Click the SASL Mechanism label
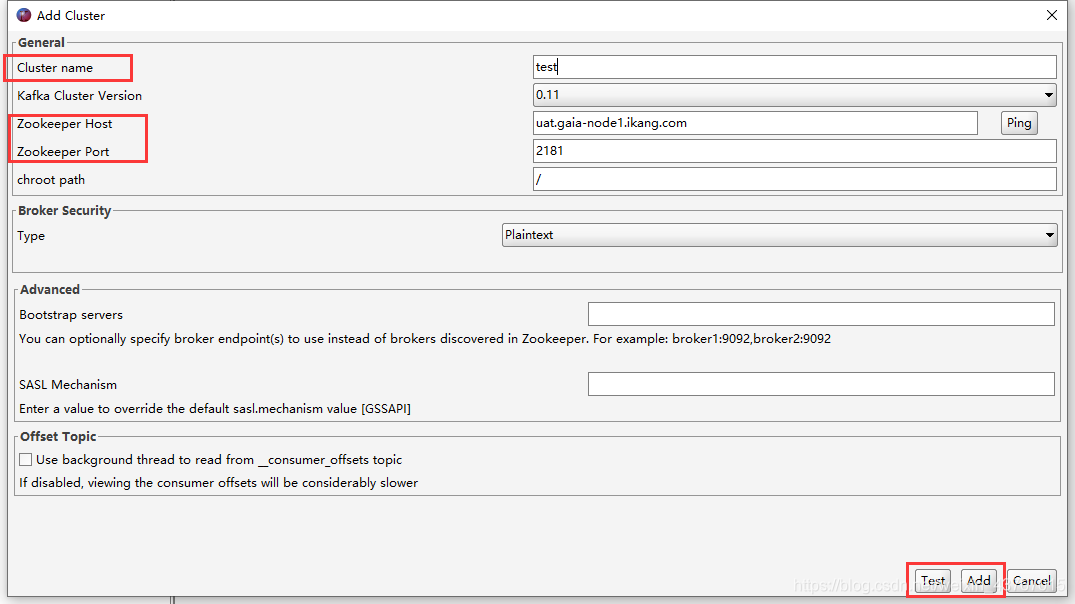This screenshot has height=604, width=1075. tap(68, 385)
